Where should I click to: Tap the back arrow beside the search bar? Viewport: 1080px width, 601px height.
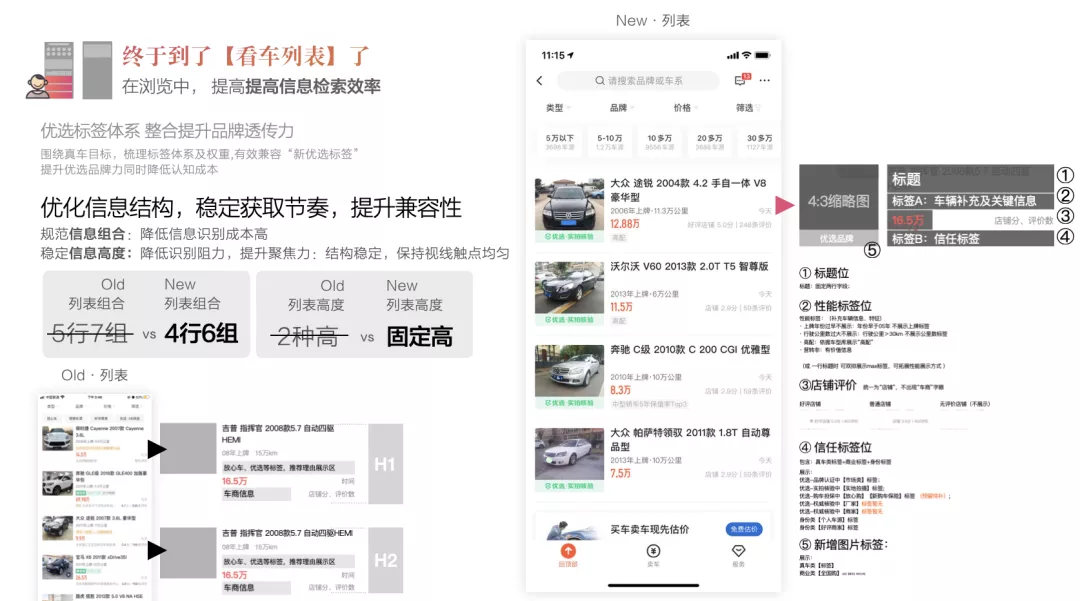click(x=539, y=81)
